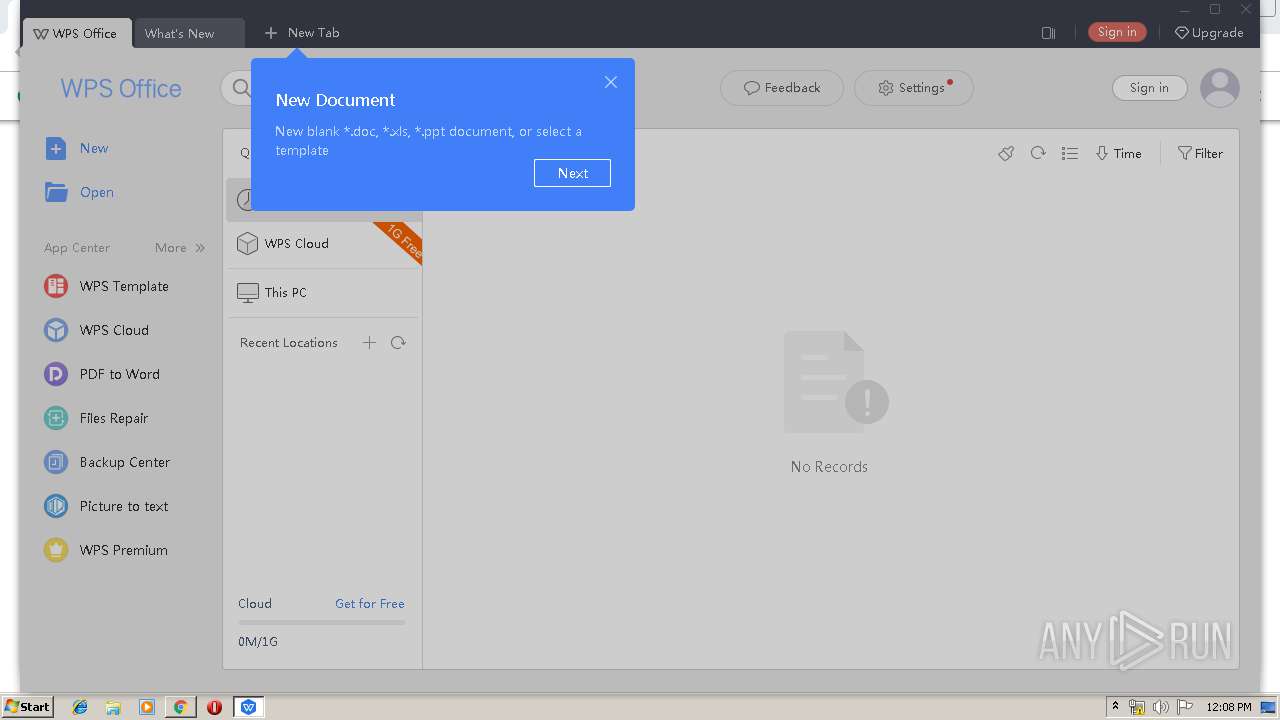Image resolution: width=1280 pixels, height=720 pixels.
Task: Create a New document from sidebar
Action: point(77,148)
